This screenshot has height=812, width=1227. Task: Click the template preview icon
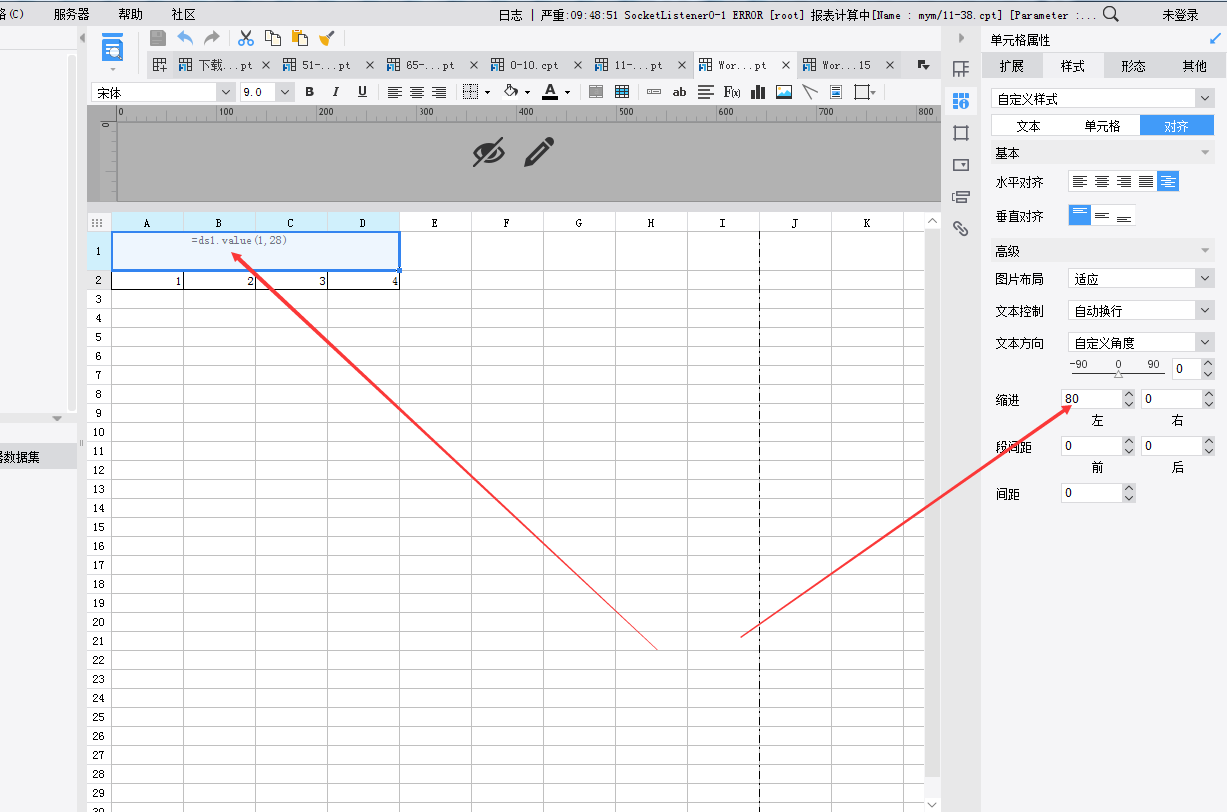coord(113,48)
